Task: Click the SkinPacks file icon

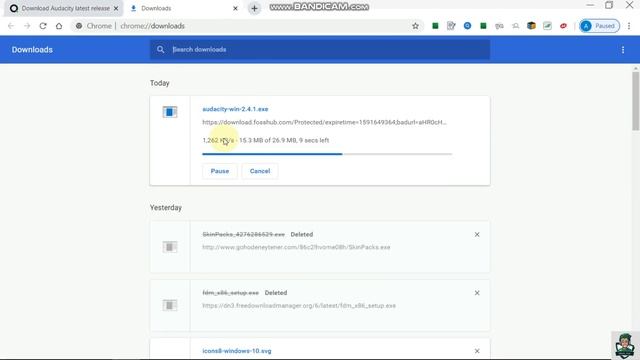Action: pos(170,247)
